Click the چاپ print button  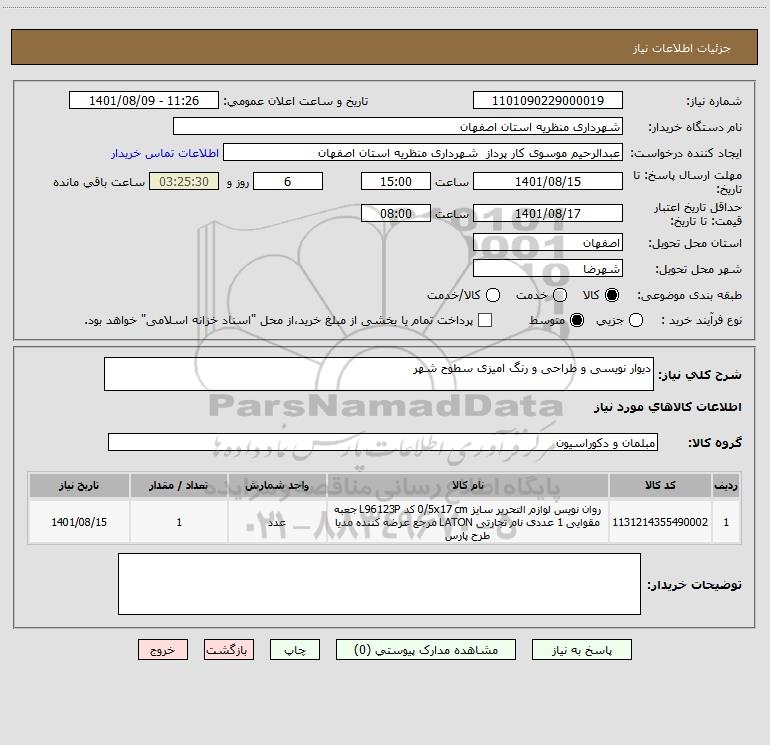pos(295,650)
